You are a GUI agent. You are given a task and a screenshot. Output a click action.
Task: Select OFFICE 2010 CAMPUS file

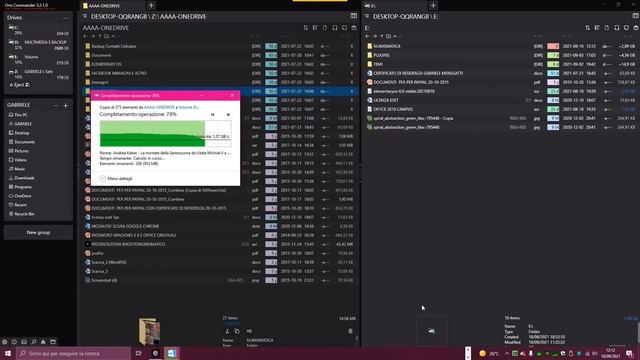502,109
